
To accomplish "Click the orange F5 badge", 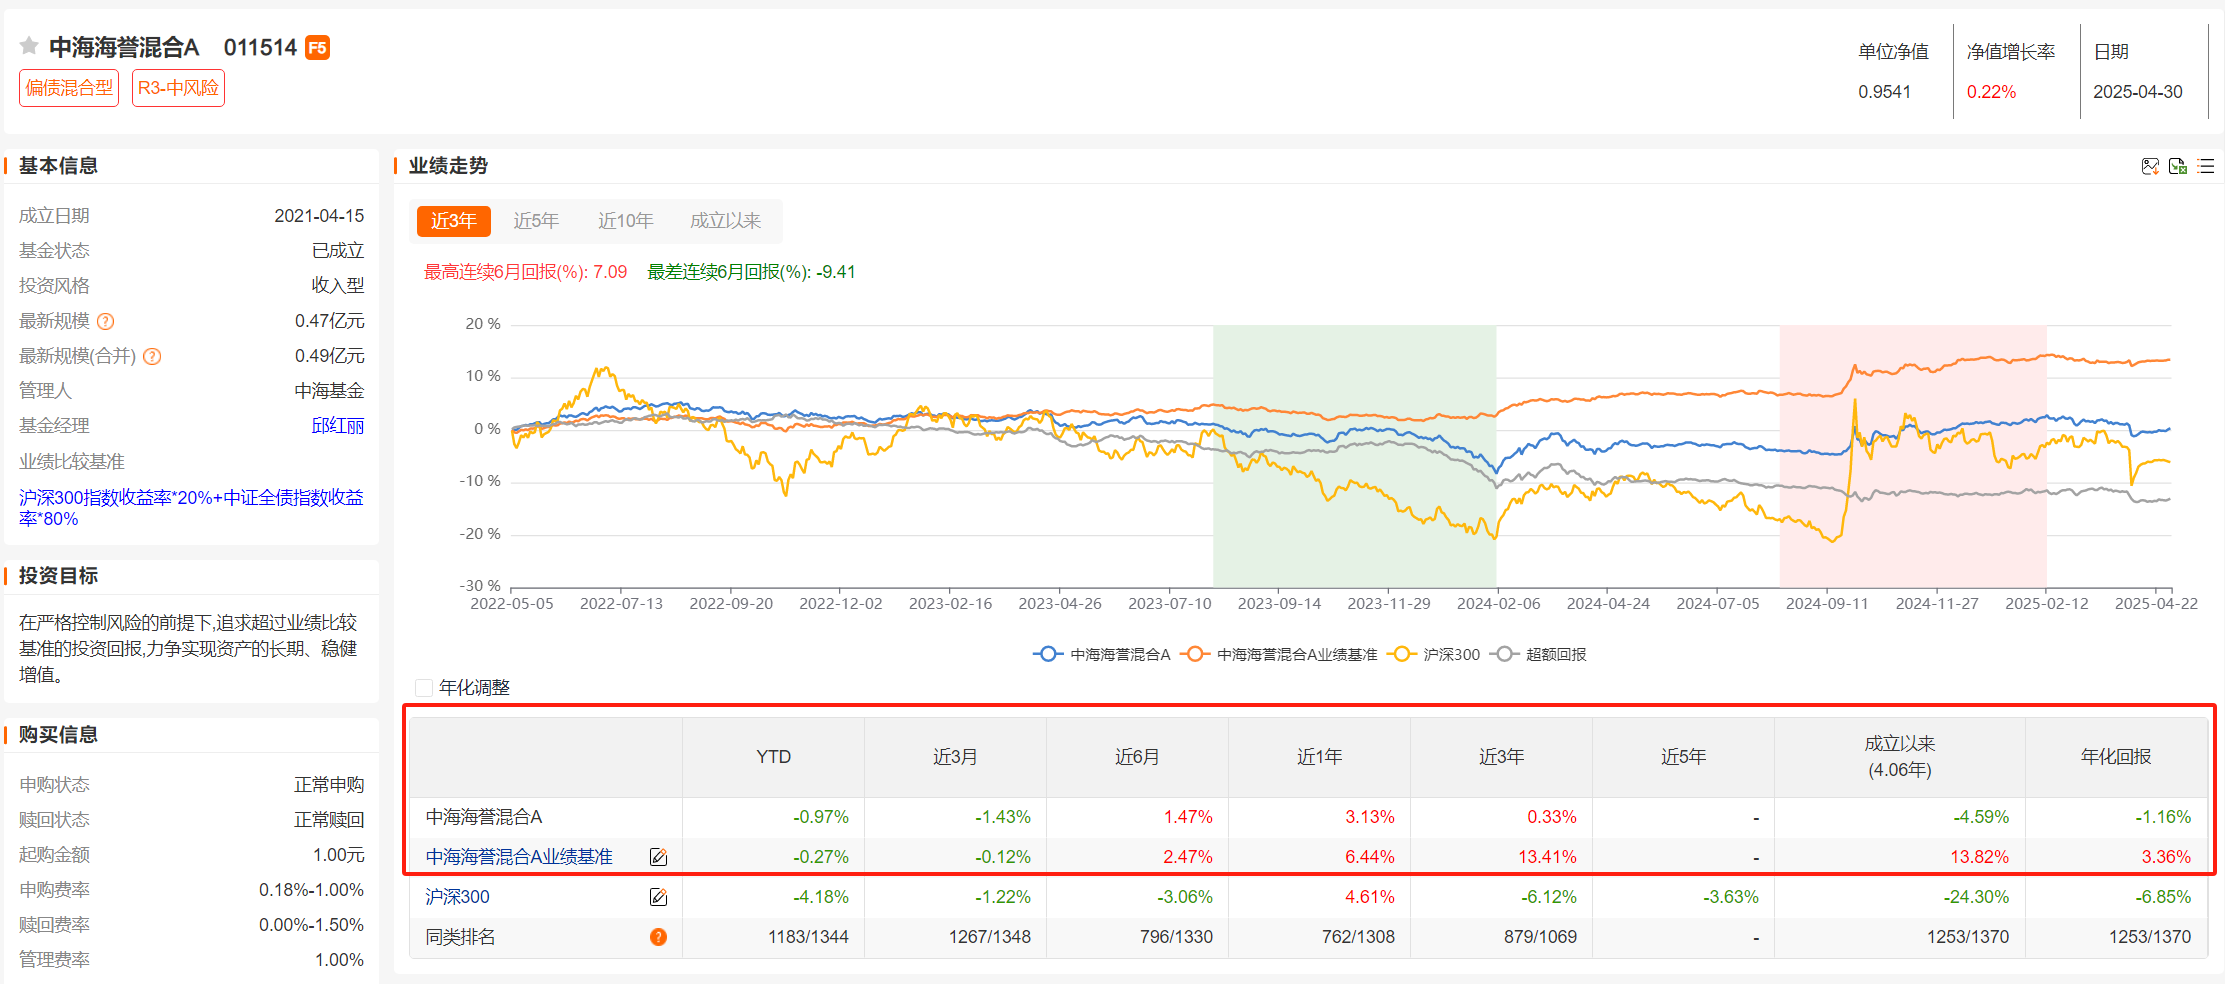I will click(317, 48).
